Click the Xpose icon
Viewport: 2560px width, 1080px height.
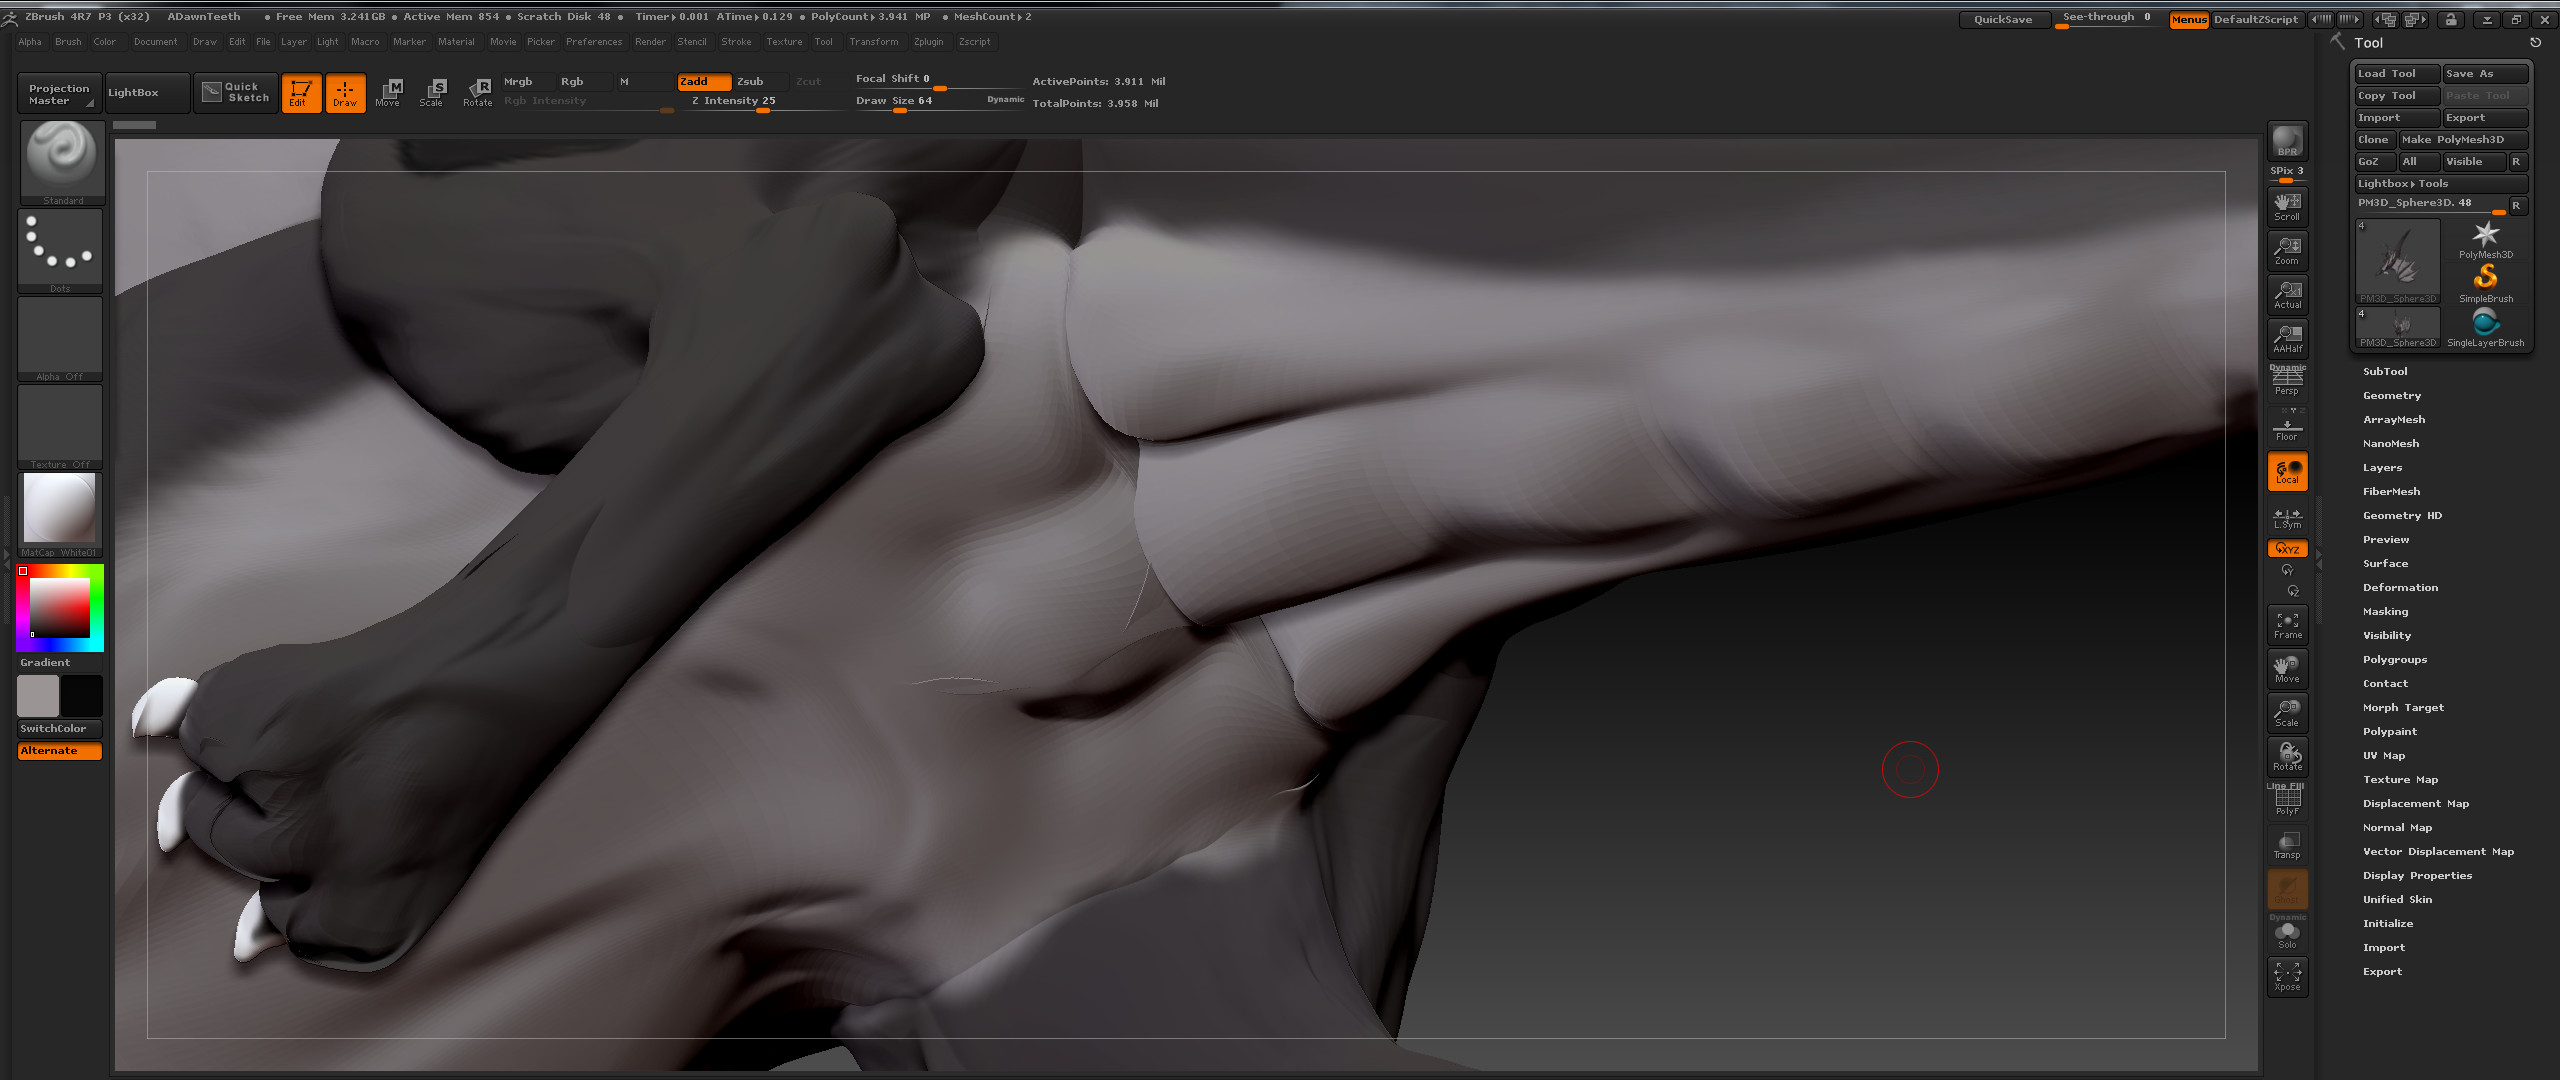coord(2287,977)
